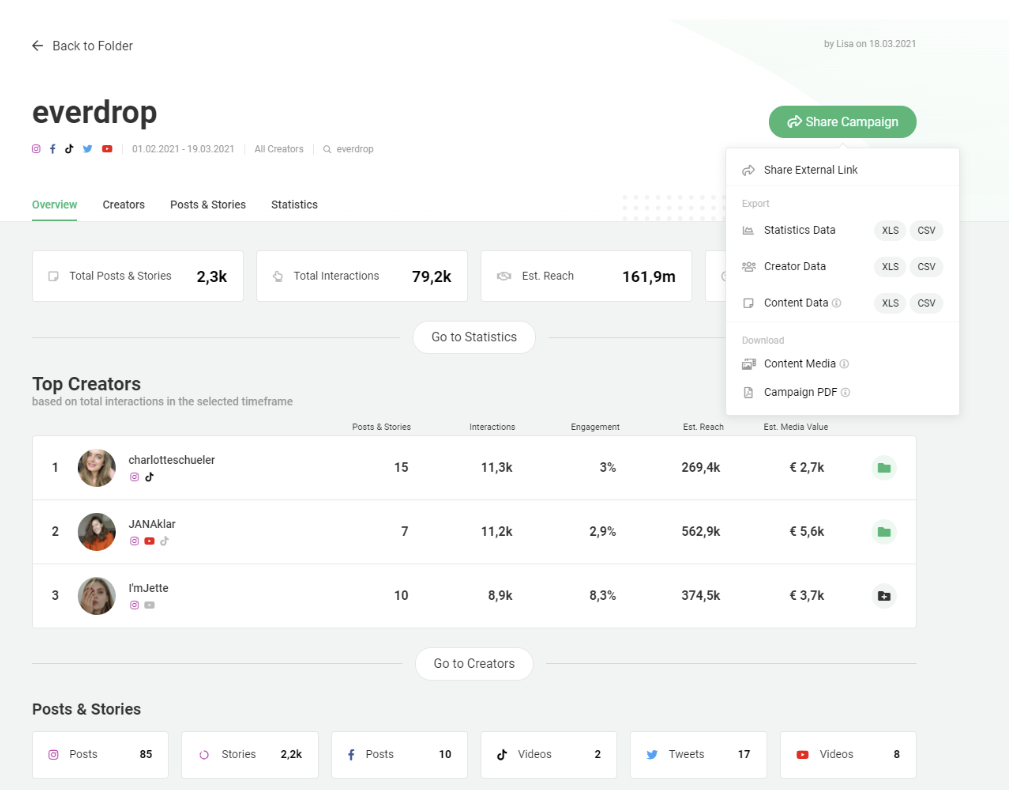Click info icon next to Content Data
Viewport: 1014px width, 798px height.
point(837,303)
